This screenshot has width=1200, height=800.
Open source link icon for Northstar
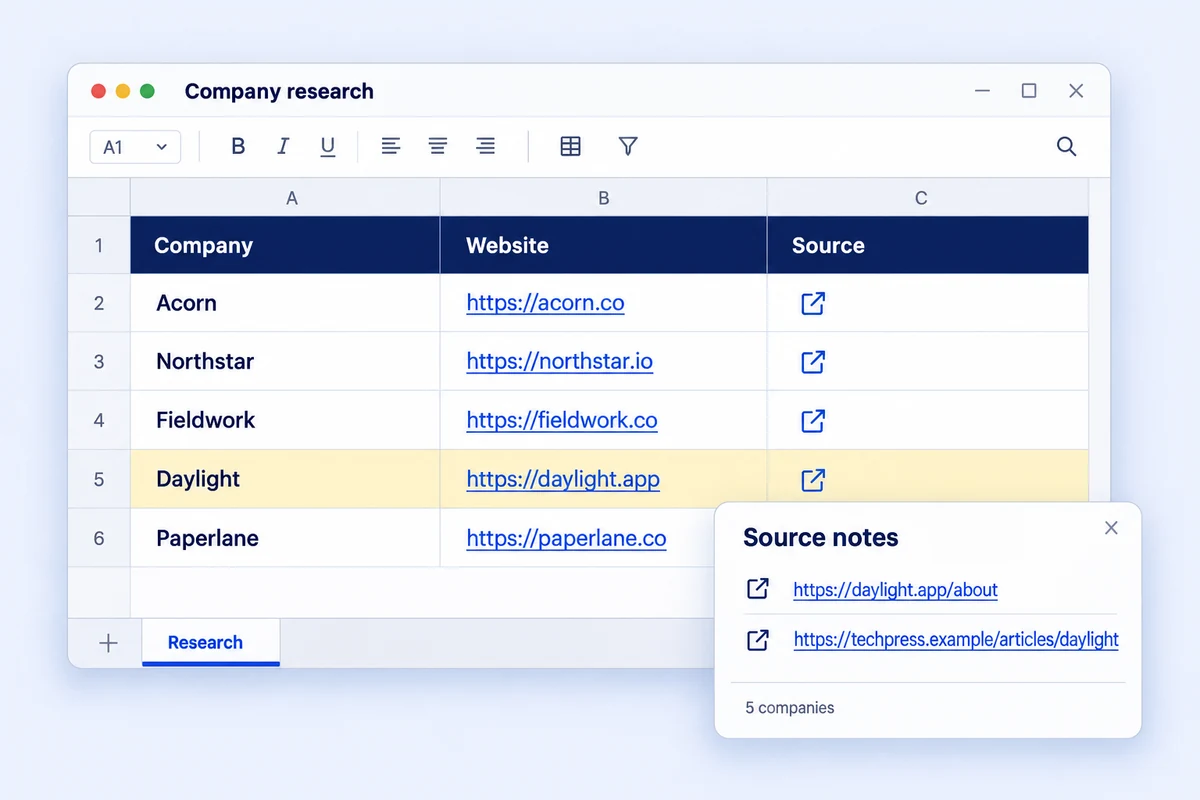(813, 361)
